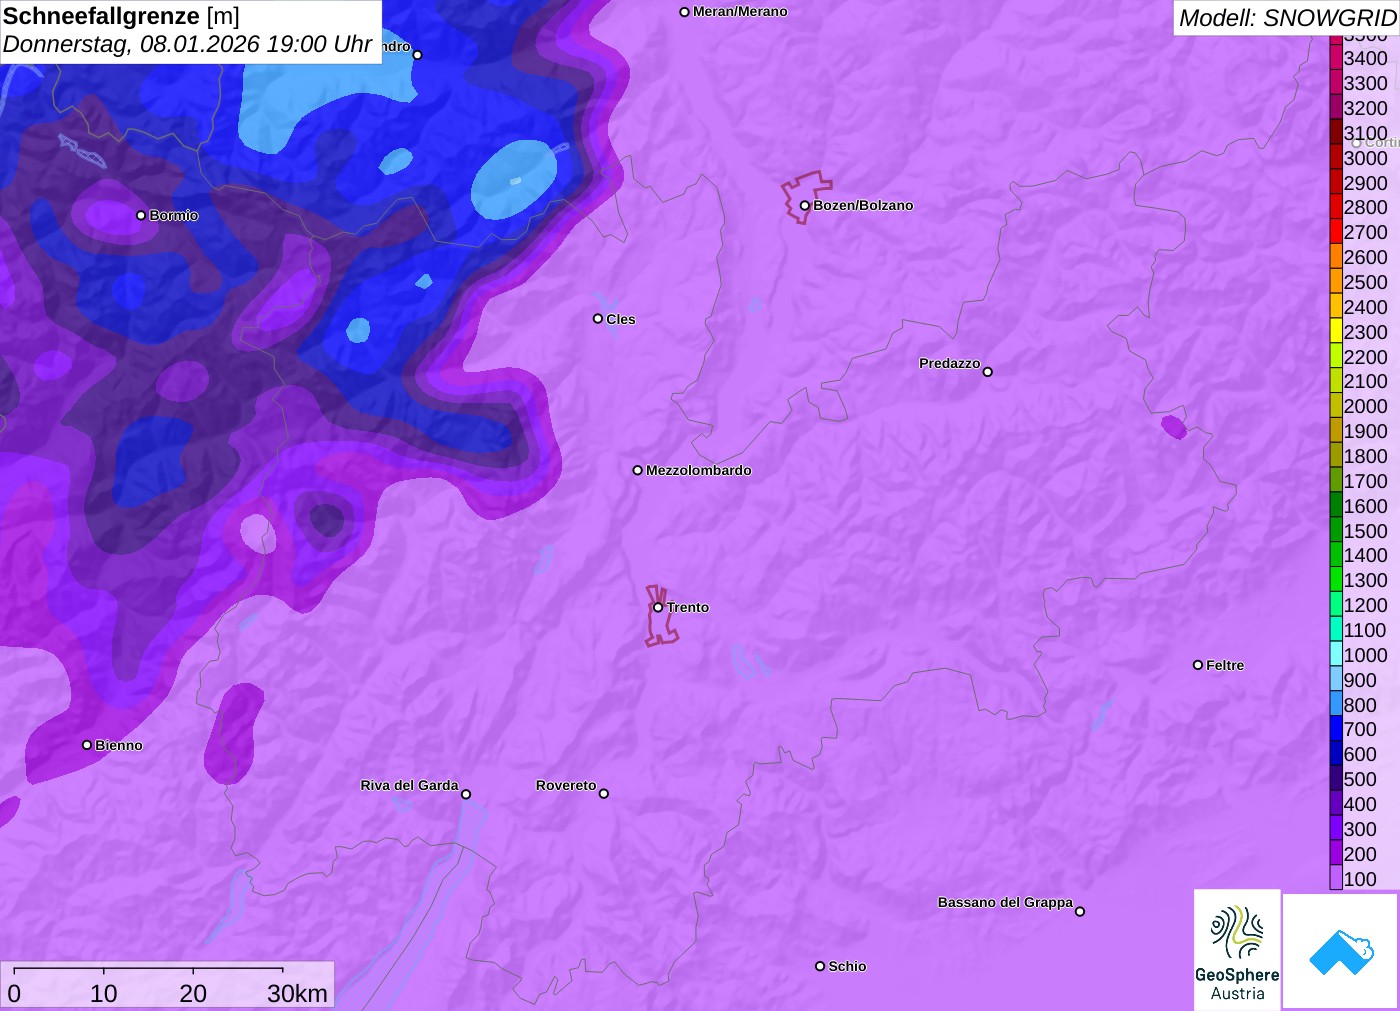Click the Bormio marker dot
This screenshot has width=1400, height=1011.
pyautogui.click(x=141, y=215)
